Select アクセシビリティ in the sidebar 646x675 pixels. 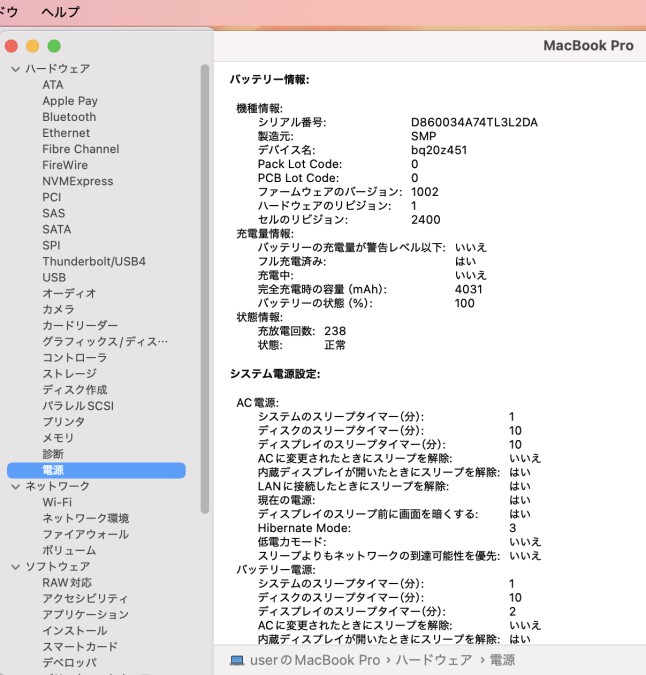coord(85,599)
